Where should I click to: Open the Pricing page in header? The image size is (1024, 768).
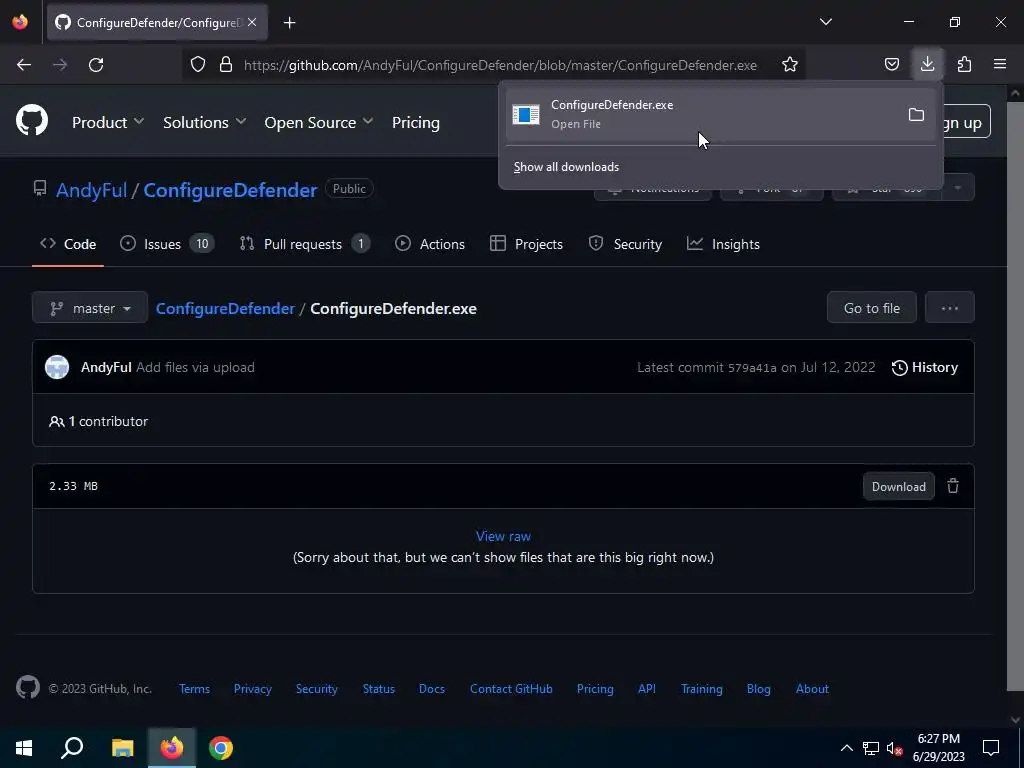[x=415, y=122]
